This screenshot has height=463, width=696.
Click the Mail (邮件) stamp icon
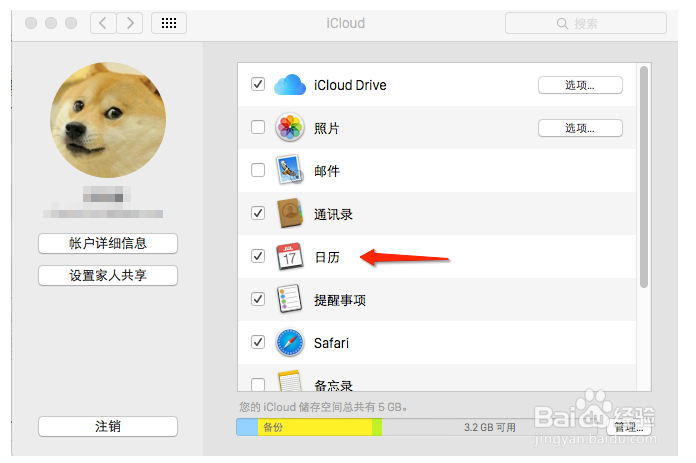(290, 170)
